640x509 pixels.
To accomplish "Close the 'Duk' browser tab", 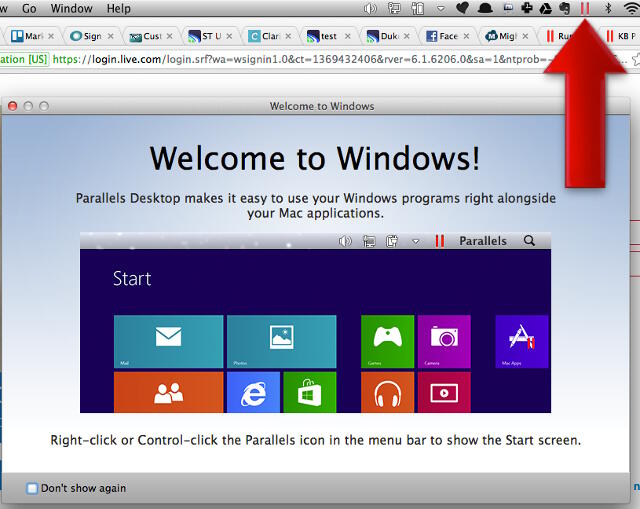I will point(407,36).
